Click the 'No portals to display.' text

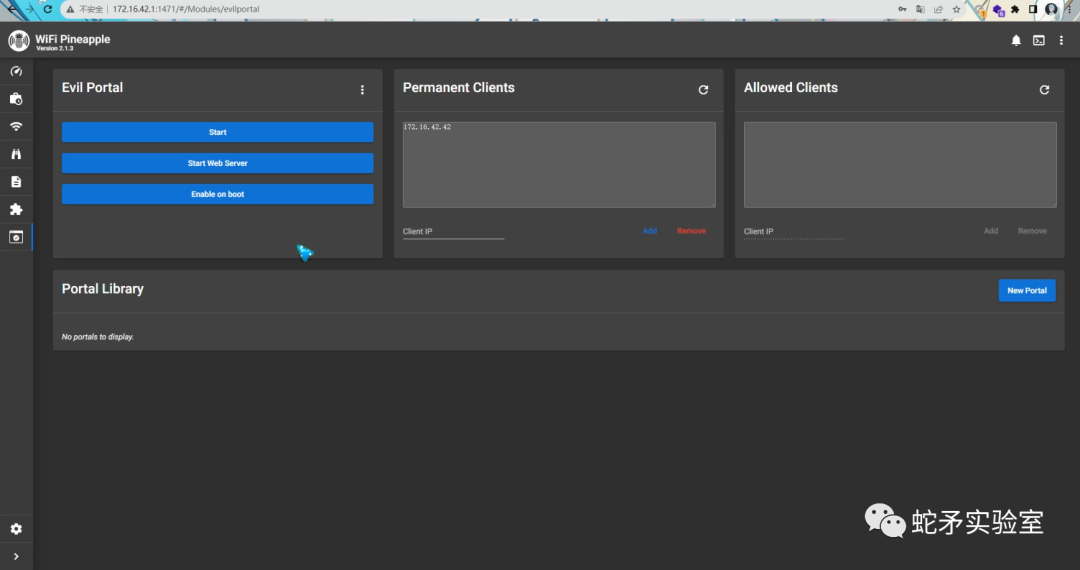[98, 337]
